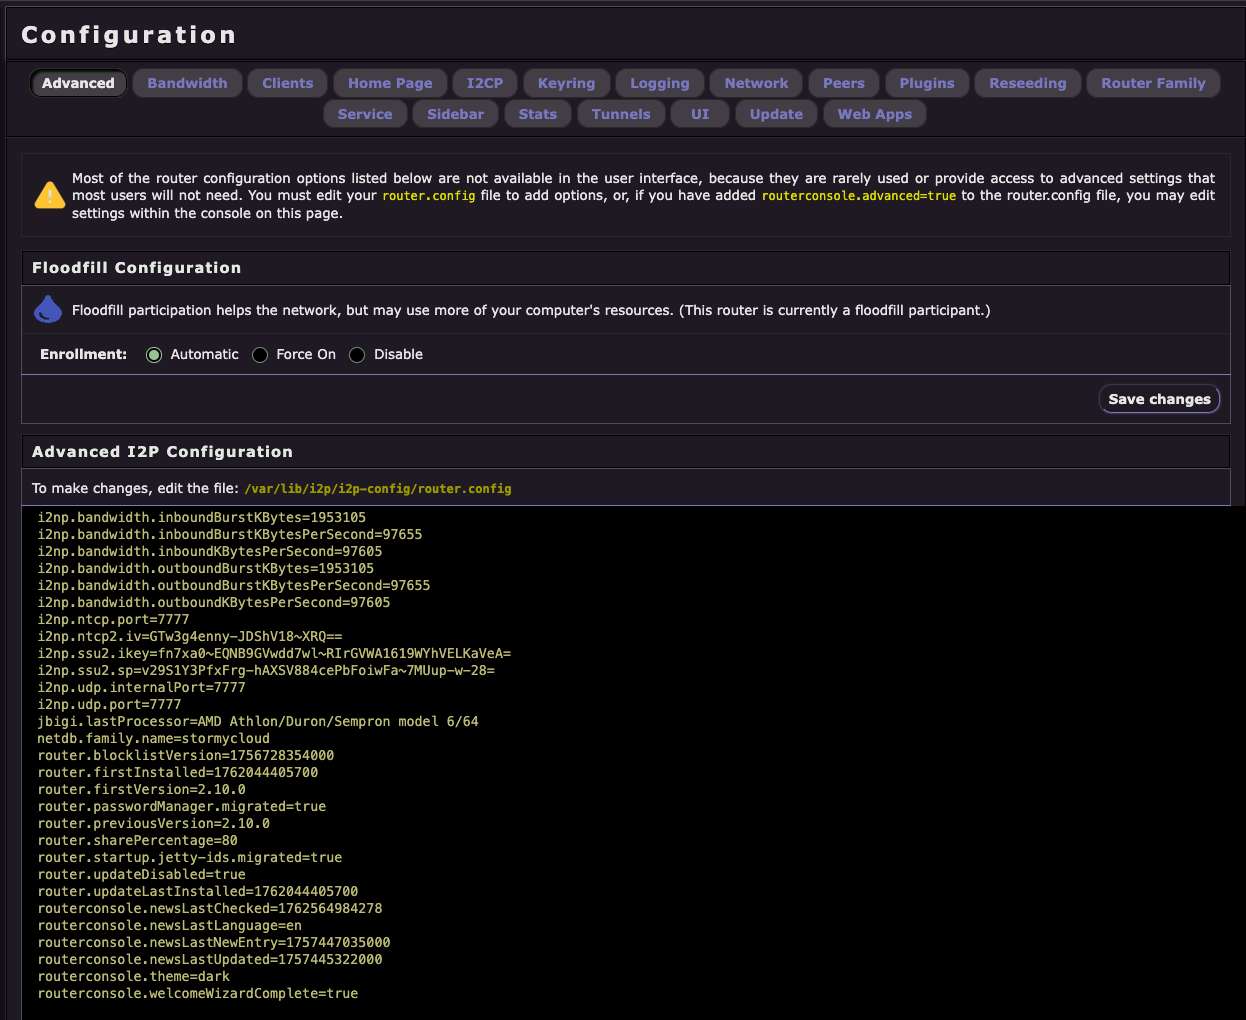Open the UI settings tab
This screenshot has width=1246, height=1020.
pyautogui.click(x=699, y=113)
